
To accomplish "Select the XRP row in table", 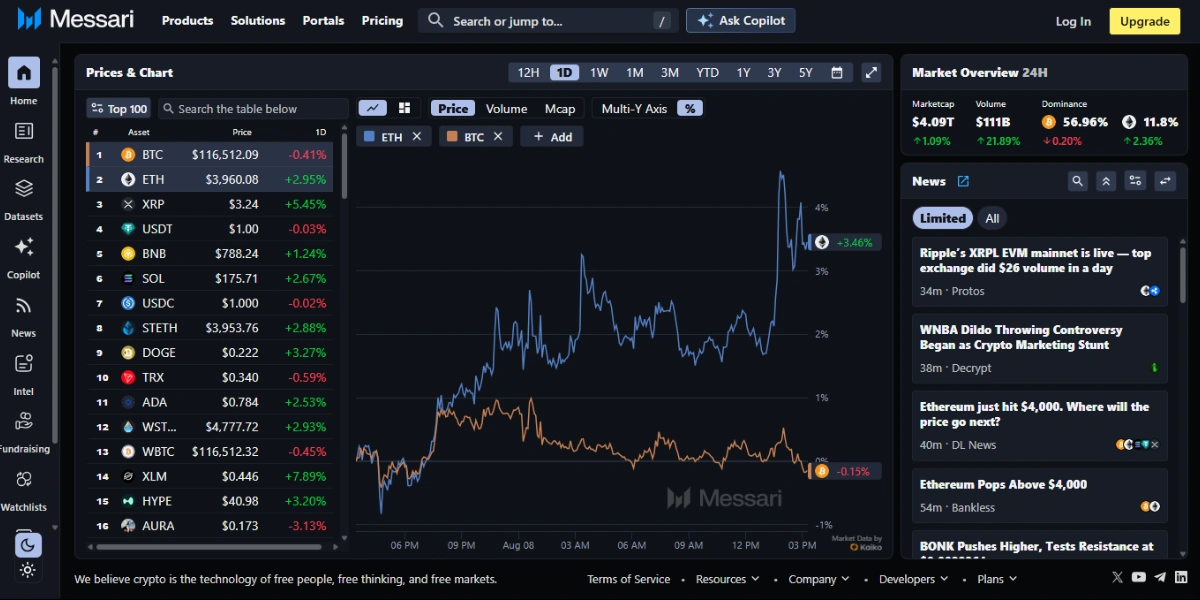I will [210, 204].
